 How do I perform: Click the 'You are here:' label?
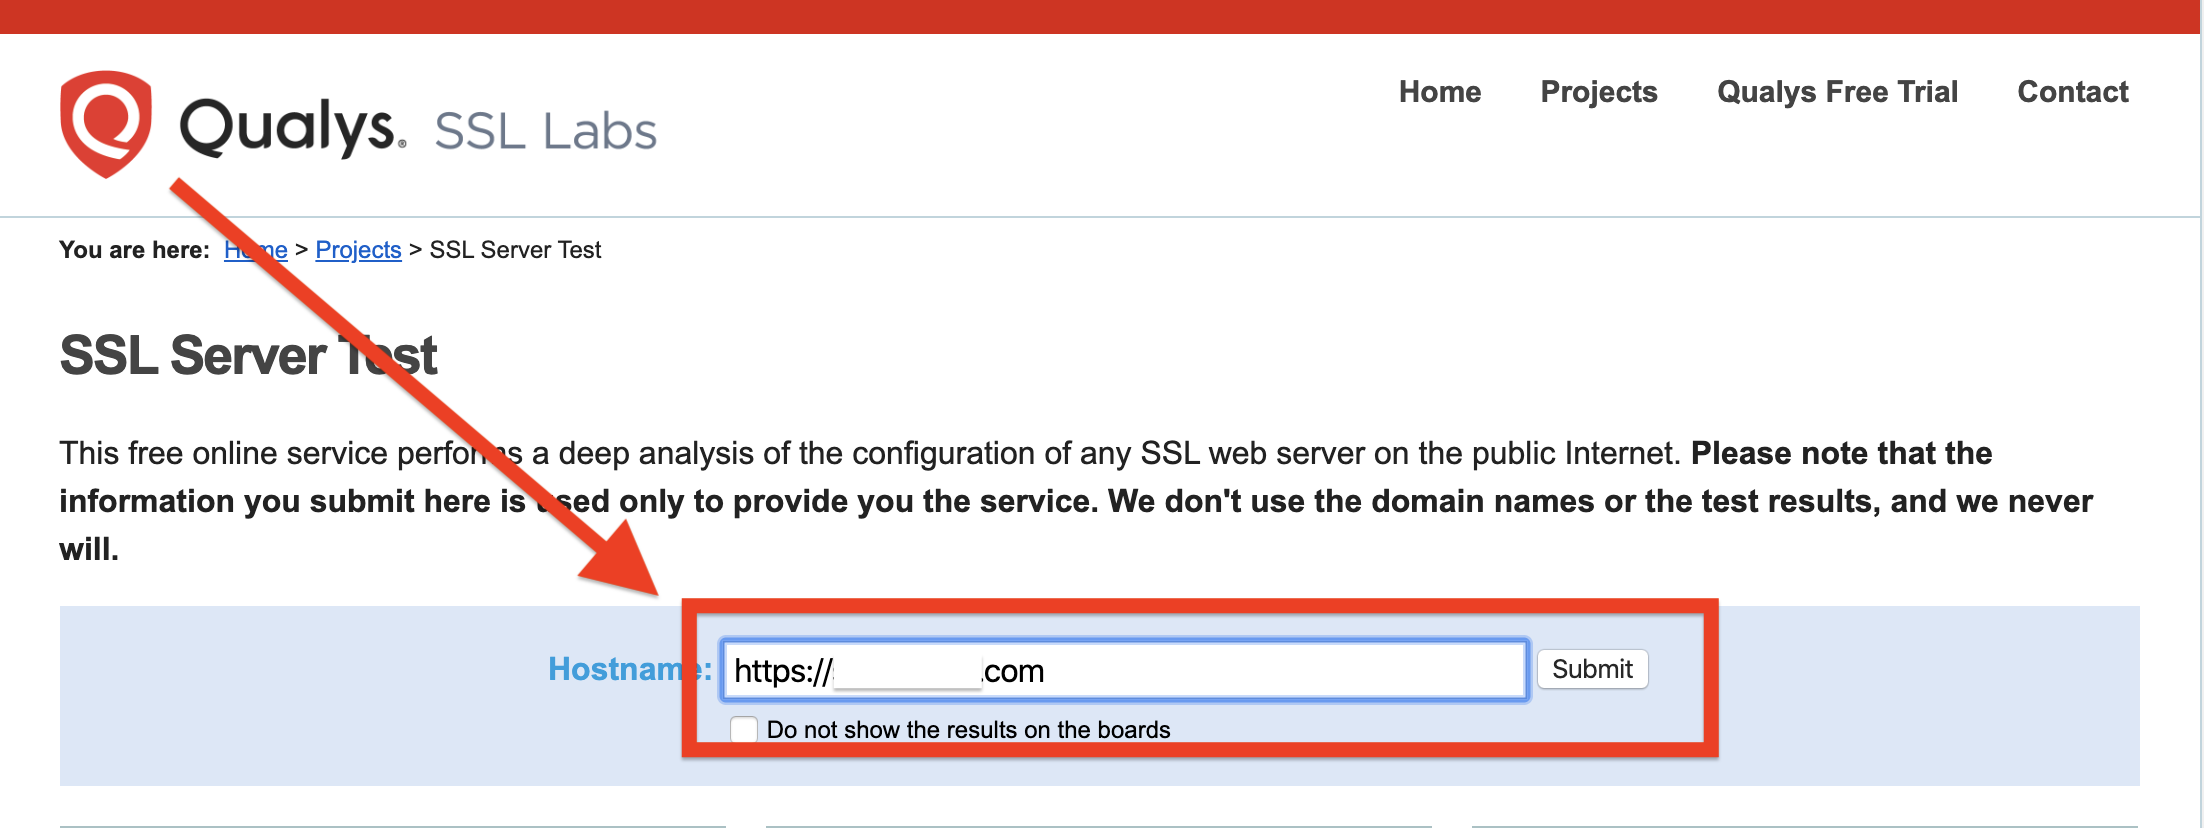pos(134,250)
